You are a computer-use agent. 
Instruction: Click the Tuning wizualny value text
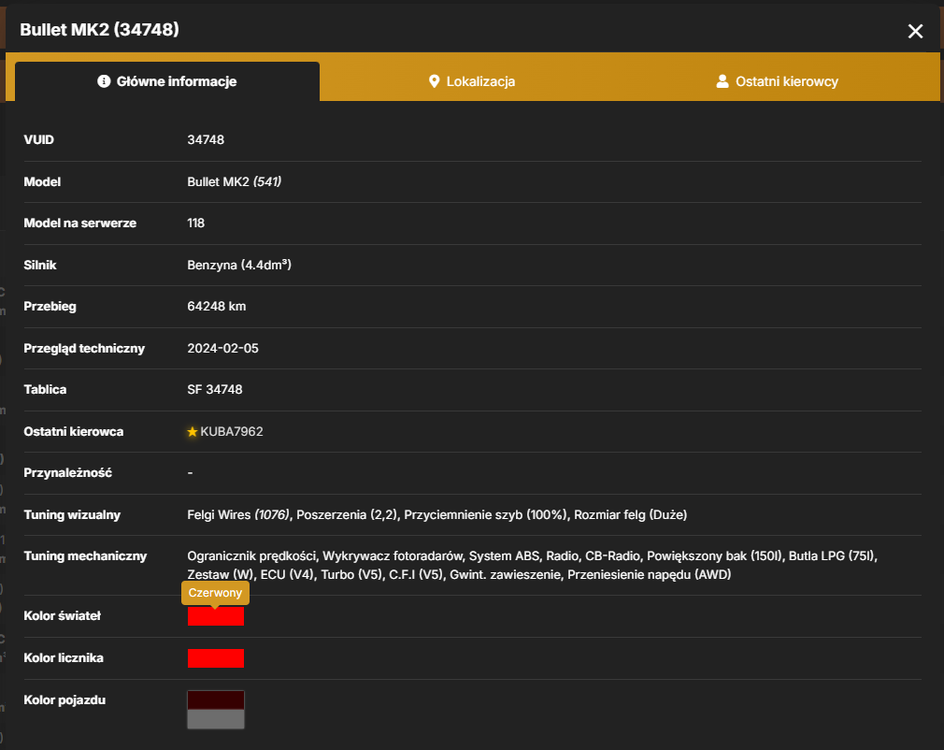437,515
